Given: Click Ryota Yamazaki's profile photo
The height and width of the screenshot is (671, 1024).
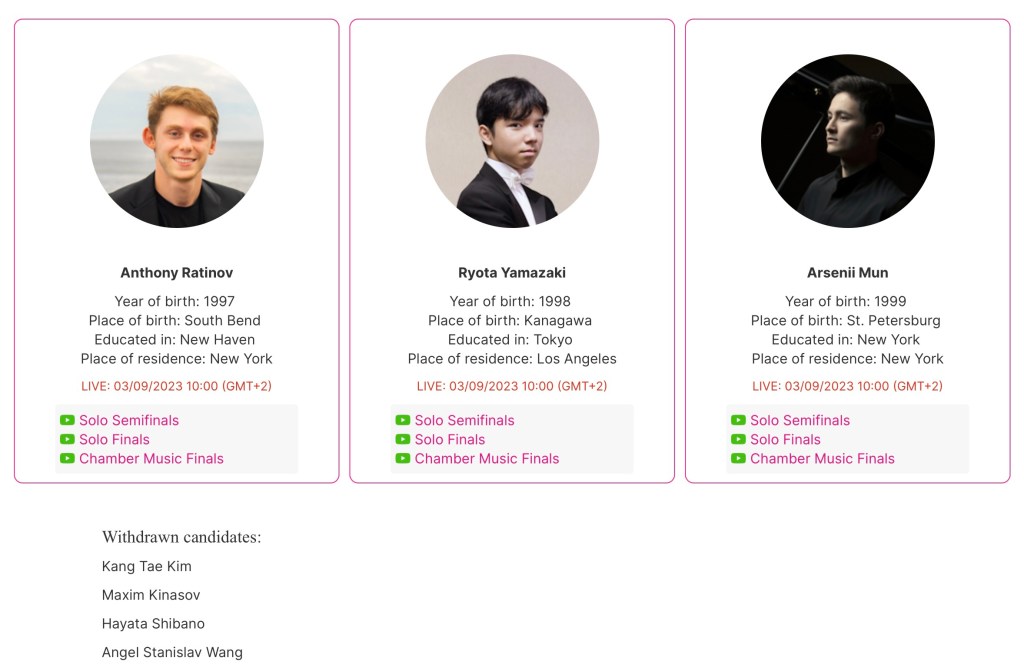Looking at the screenshot, I should (512, 141).
